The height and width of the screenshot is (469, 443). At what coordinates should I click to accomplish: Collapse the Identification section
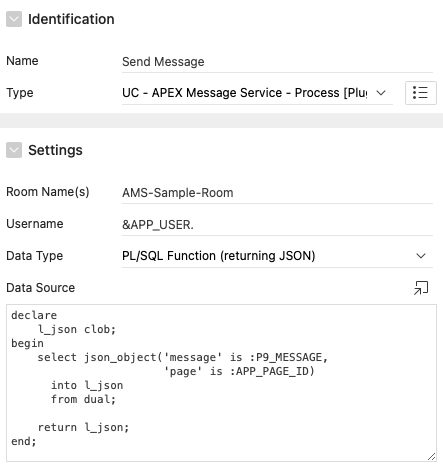tap(14, 19)
